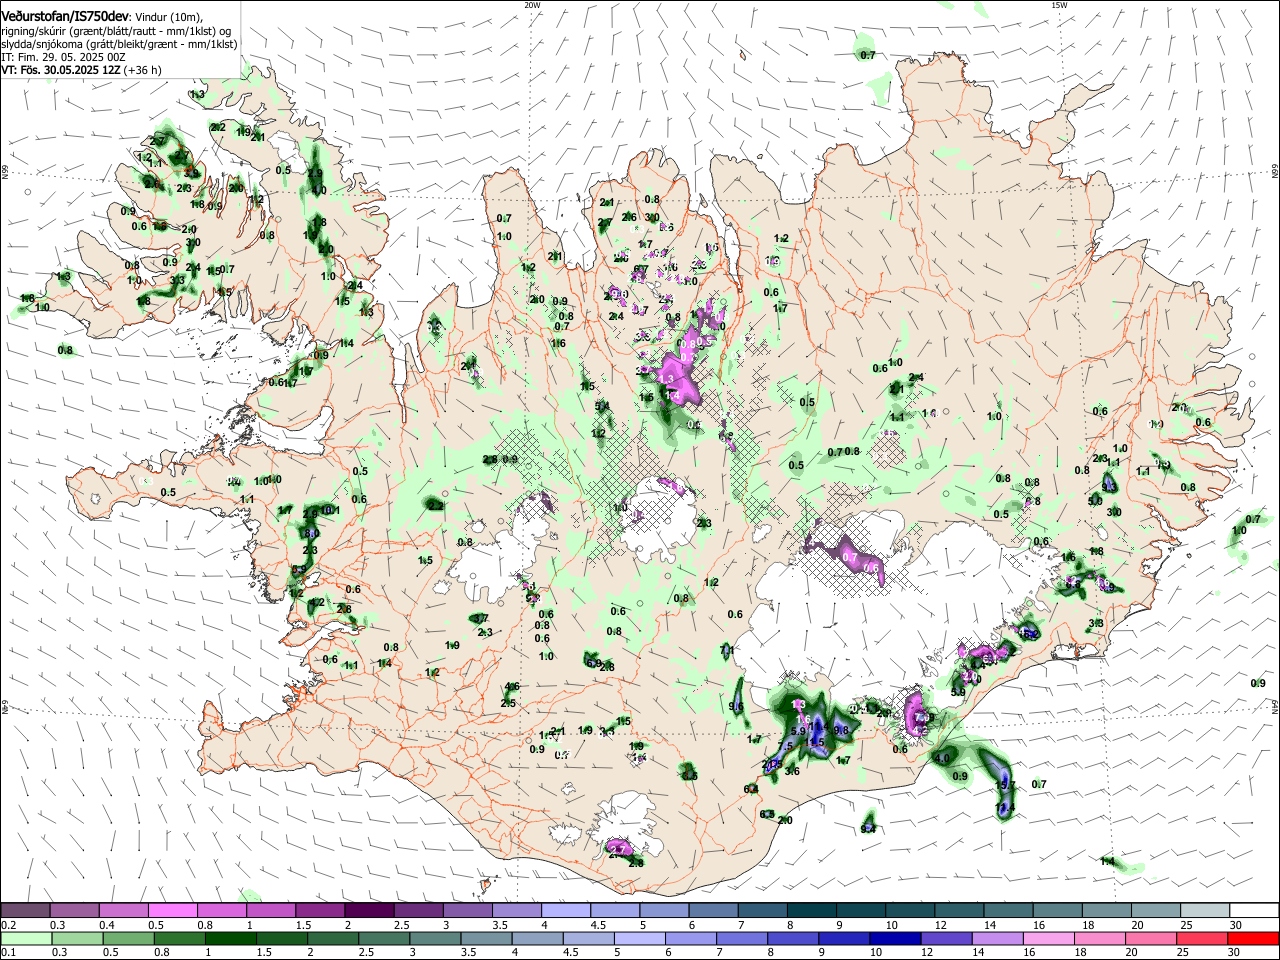Viewport: 1280px width, 960px height.
Task: Click the 9.4 value off the south coast
Action: [x=868, y=828]
